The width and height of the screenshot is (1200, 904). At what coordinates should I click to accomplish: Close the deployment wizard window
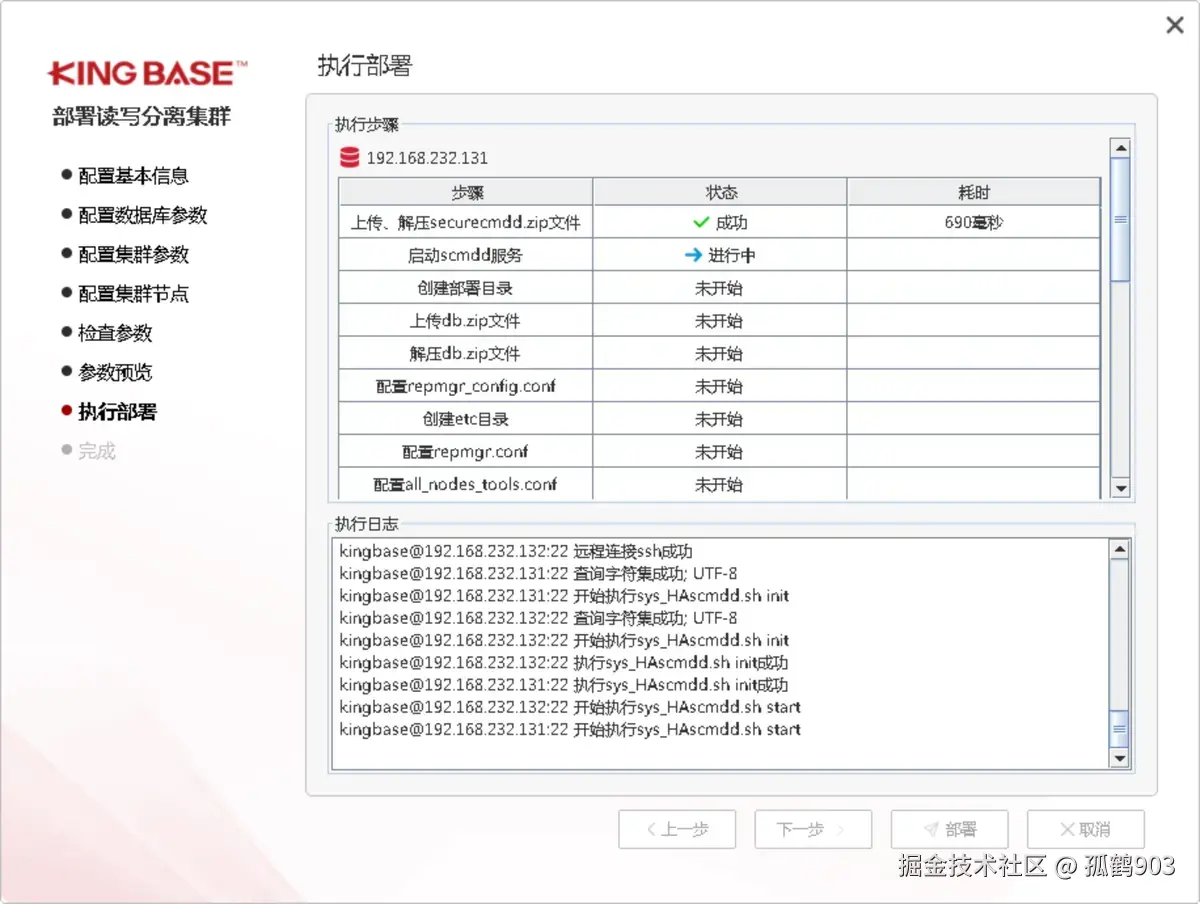click(x=1175, y=26)
